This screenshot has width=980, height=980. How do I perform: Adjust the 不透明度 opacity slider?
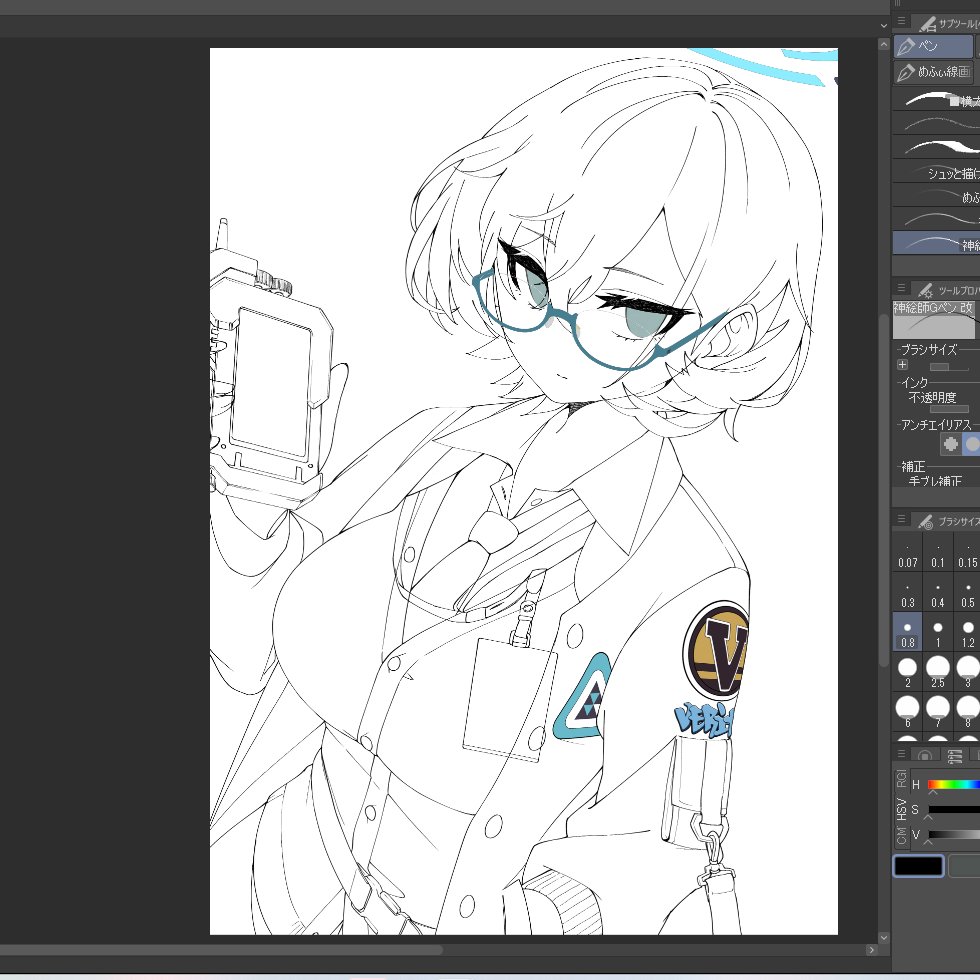[949, 409]
